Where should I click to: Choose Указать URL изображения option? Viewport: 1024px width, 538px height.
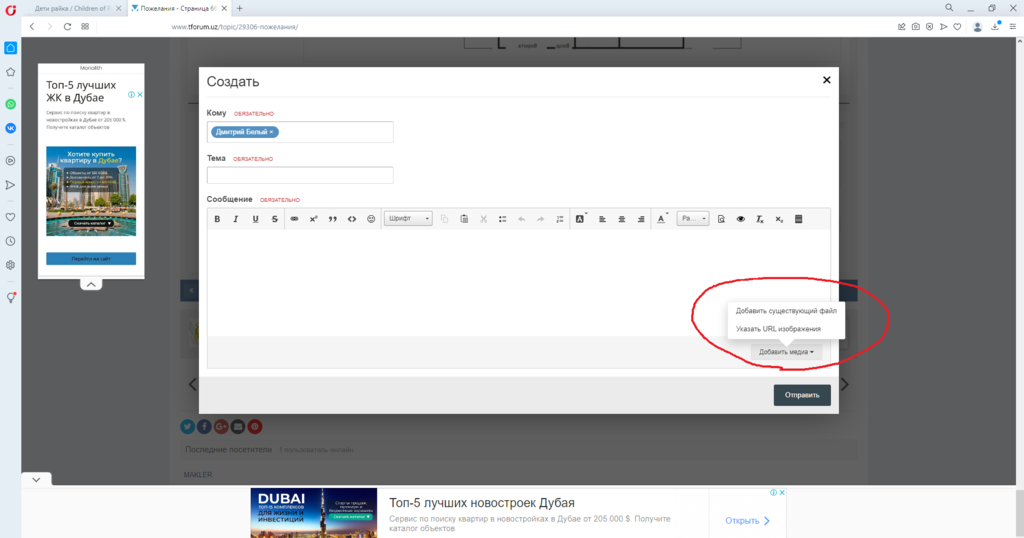(x=778, y=328)
